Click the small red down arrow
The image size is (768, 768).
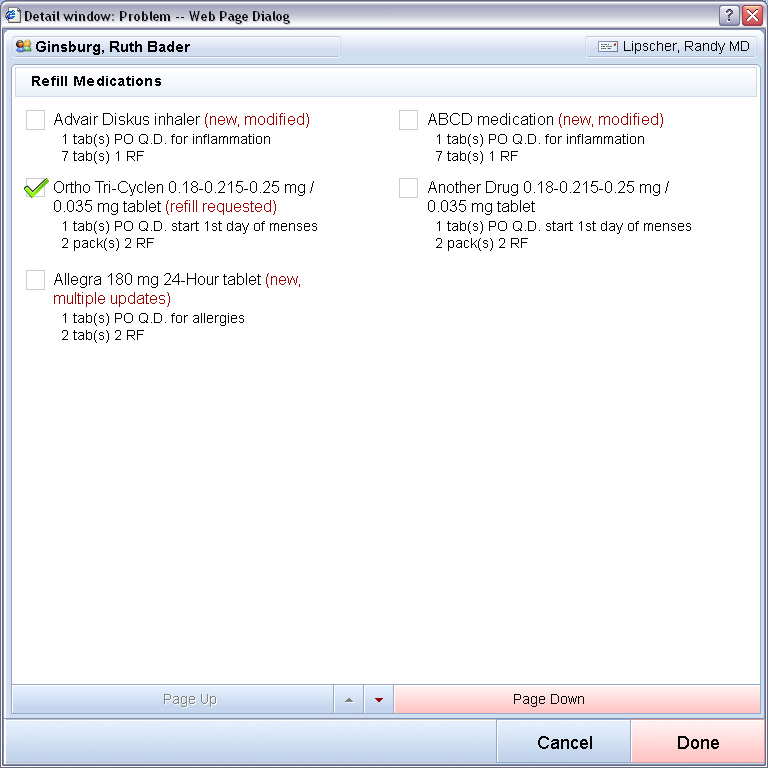[x=379, y=699]
